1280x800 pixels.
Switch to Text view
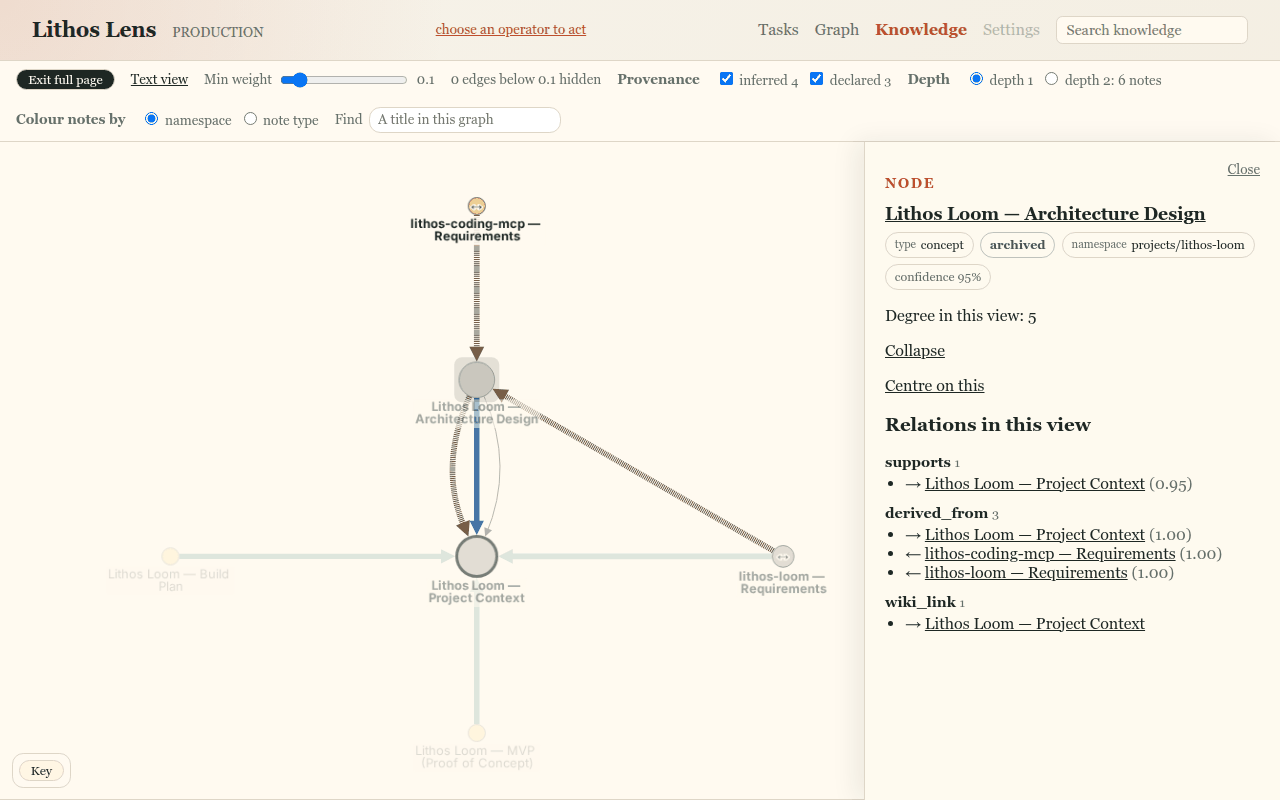[x=159, y=79]
